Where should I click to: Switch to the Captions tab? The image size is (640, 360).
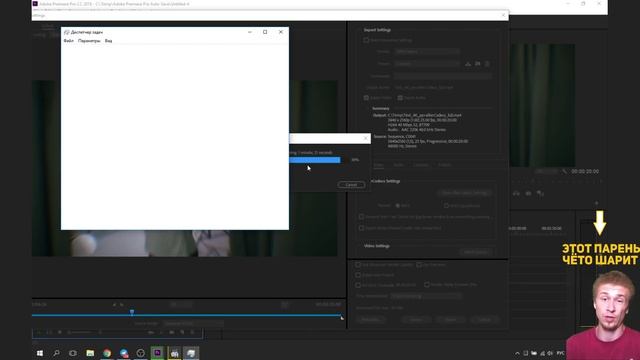pos(421,165)
